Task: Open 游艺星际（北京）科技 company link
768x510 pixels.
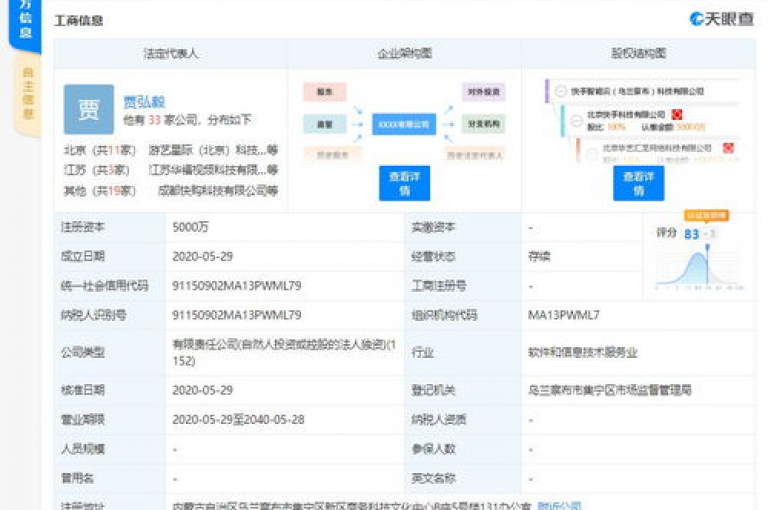Action: pos(213,150)
